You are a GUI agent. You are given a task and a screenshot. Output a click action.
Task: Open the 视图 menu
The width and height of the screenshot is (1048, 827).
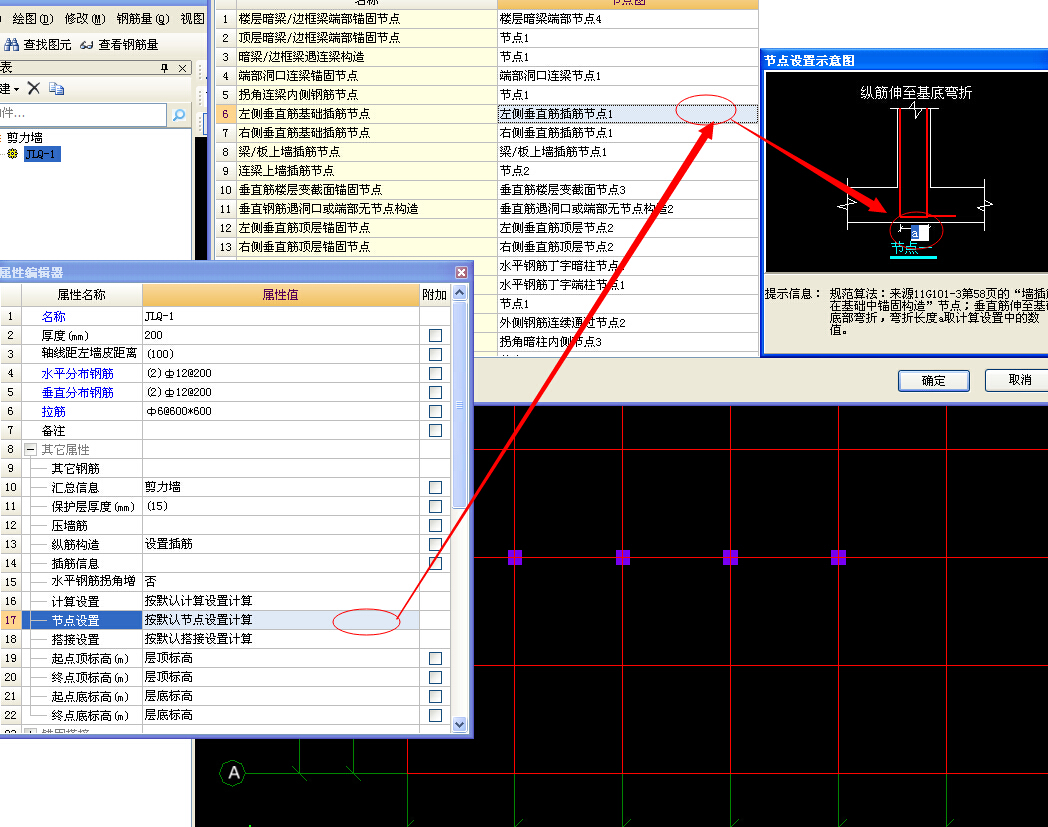tap(192, 19)
